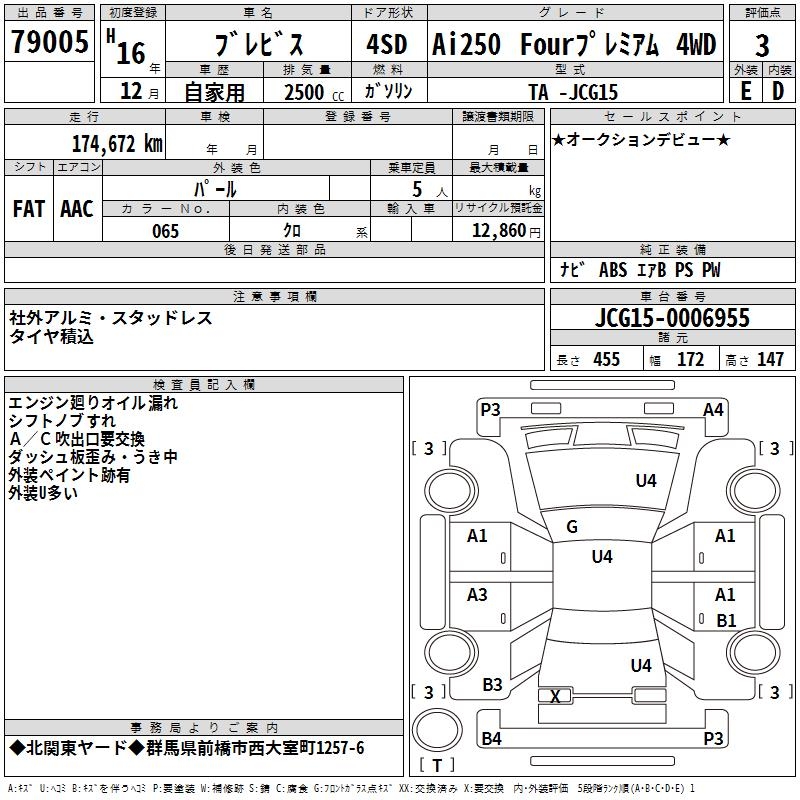Select the seating capacity 5 人

pyautogui.click(x=430, y=190)
